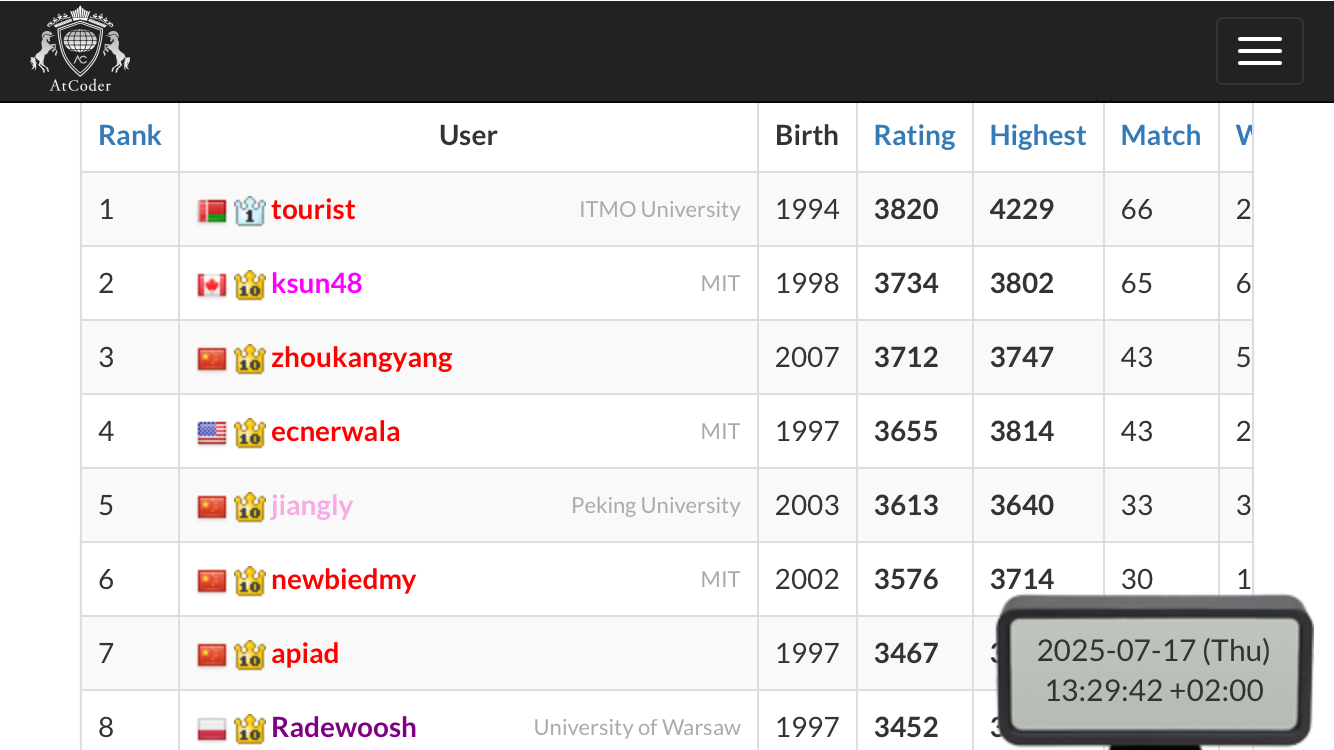
Task: Click China flag icon beside jiangly
Action: 212,507
